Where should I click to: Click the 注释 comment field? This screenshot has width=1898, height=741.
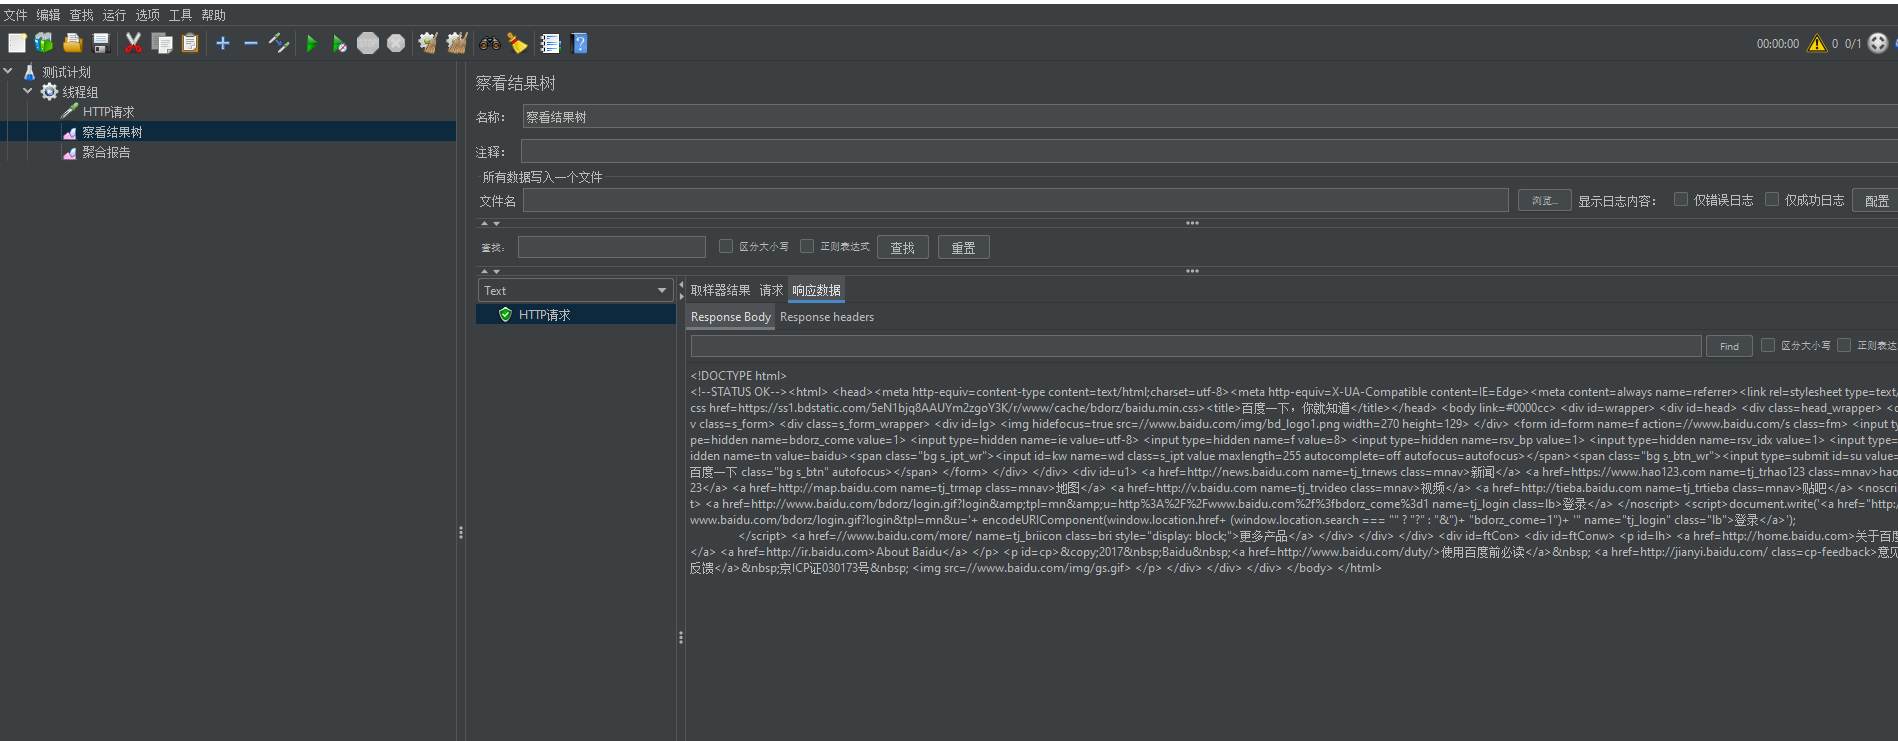(x=1209, y=152)
